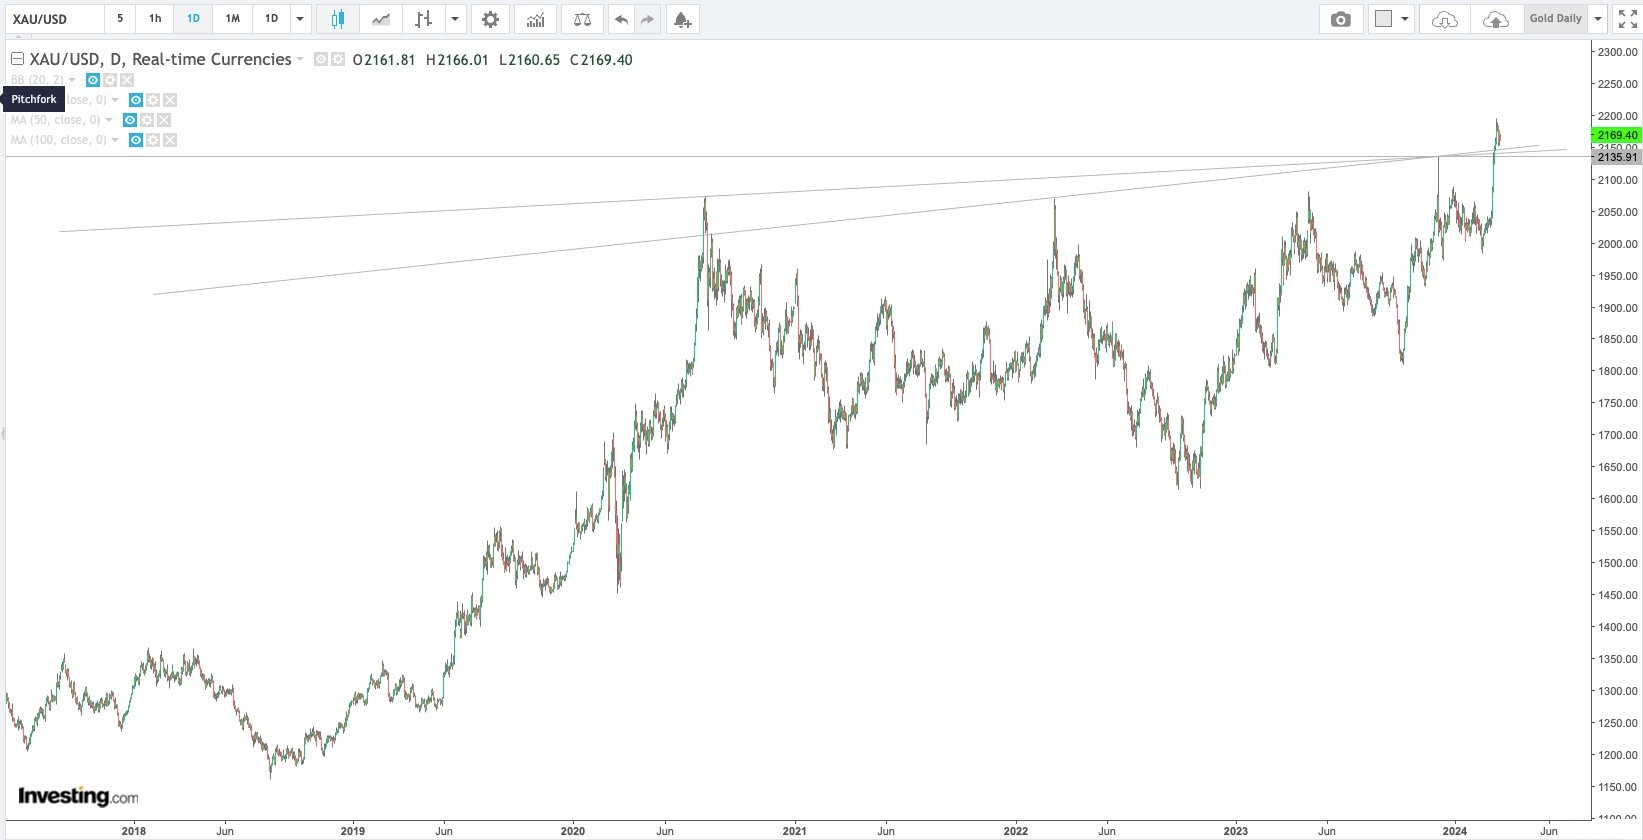Expand the Gold Daily layout dropdown arrow

(x=1598, y=19)
